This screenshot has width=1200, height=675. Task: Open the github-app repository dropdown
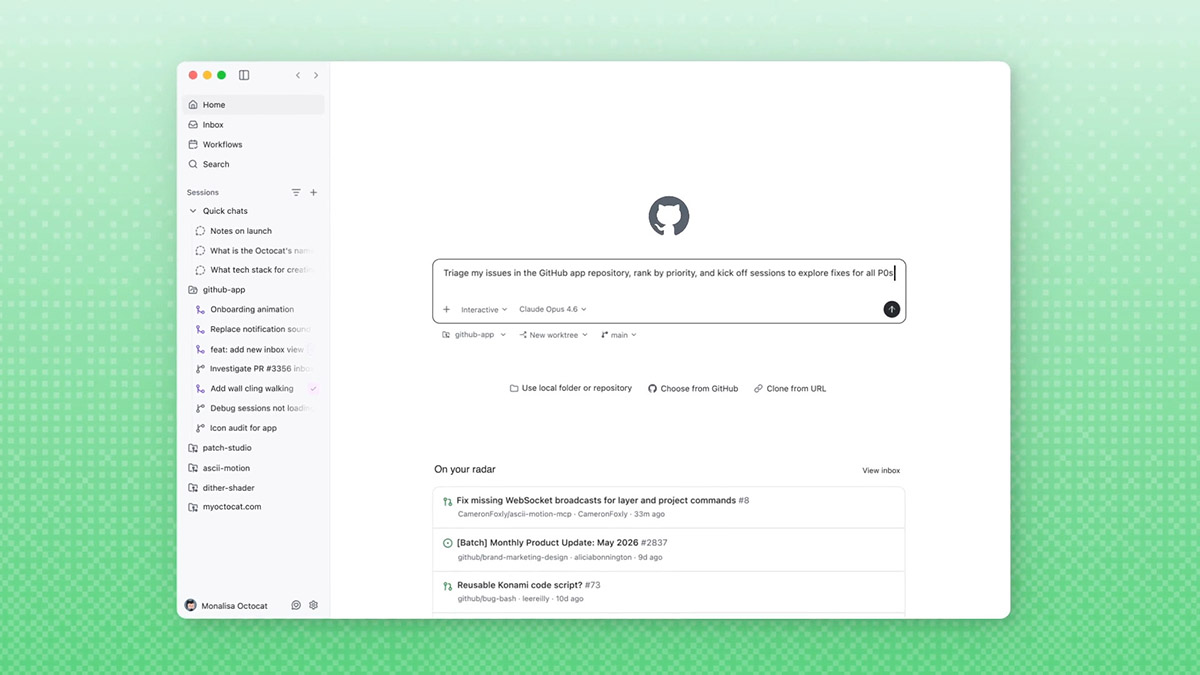474,335
